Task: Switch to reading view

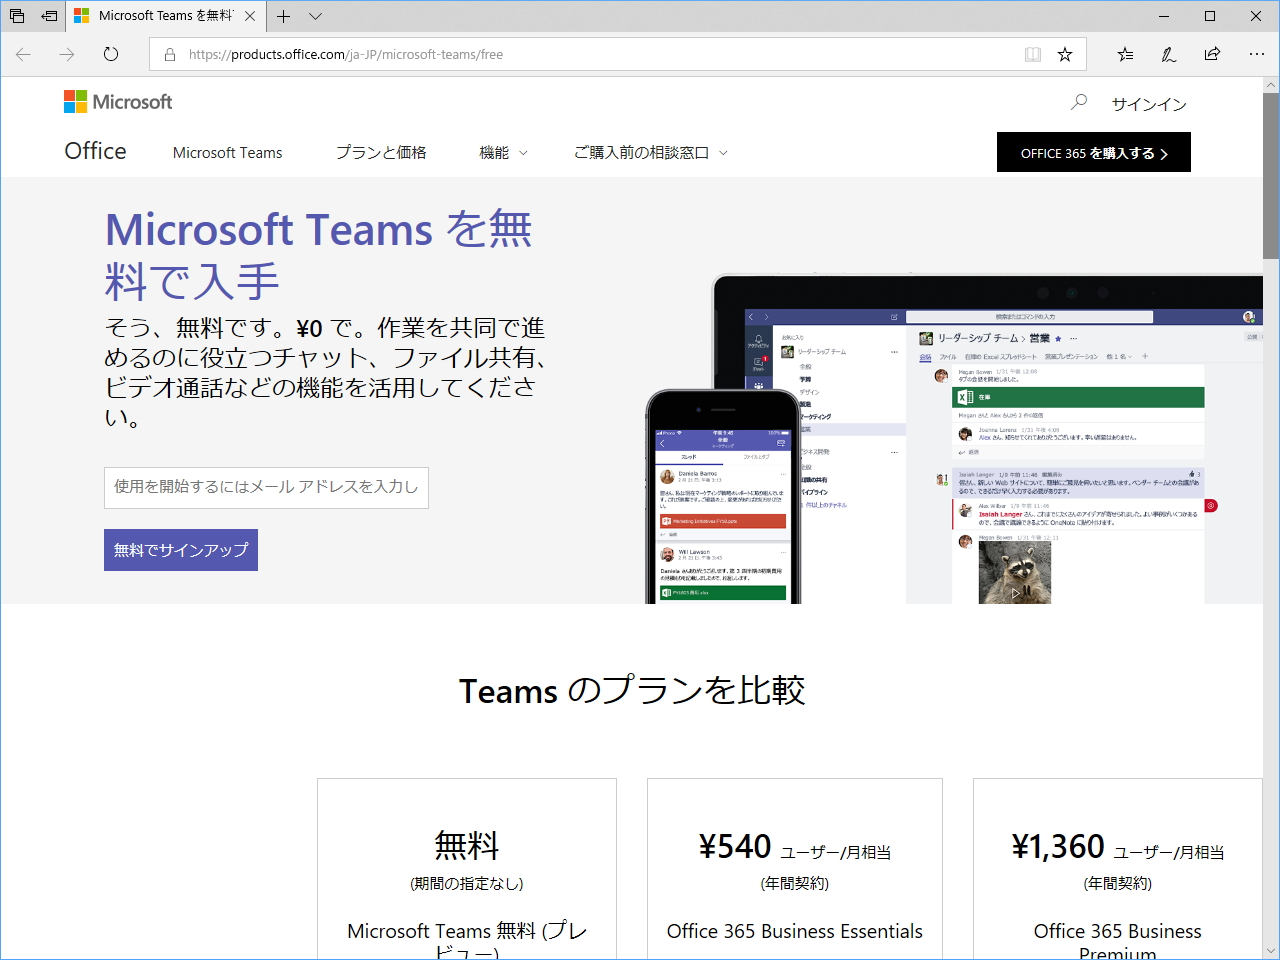Action: point(1033,54)
